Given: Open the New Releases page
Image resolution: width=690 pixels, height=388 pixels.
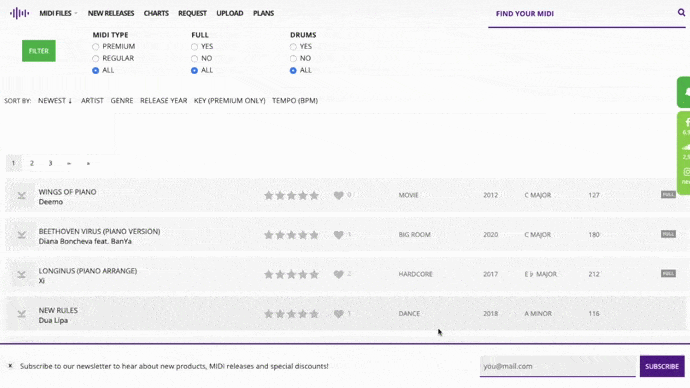Looking at the screenshot, I should click(x=111, y=13).
